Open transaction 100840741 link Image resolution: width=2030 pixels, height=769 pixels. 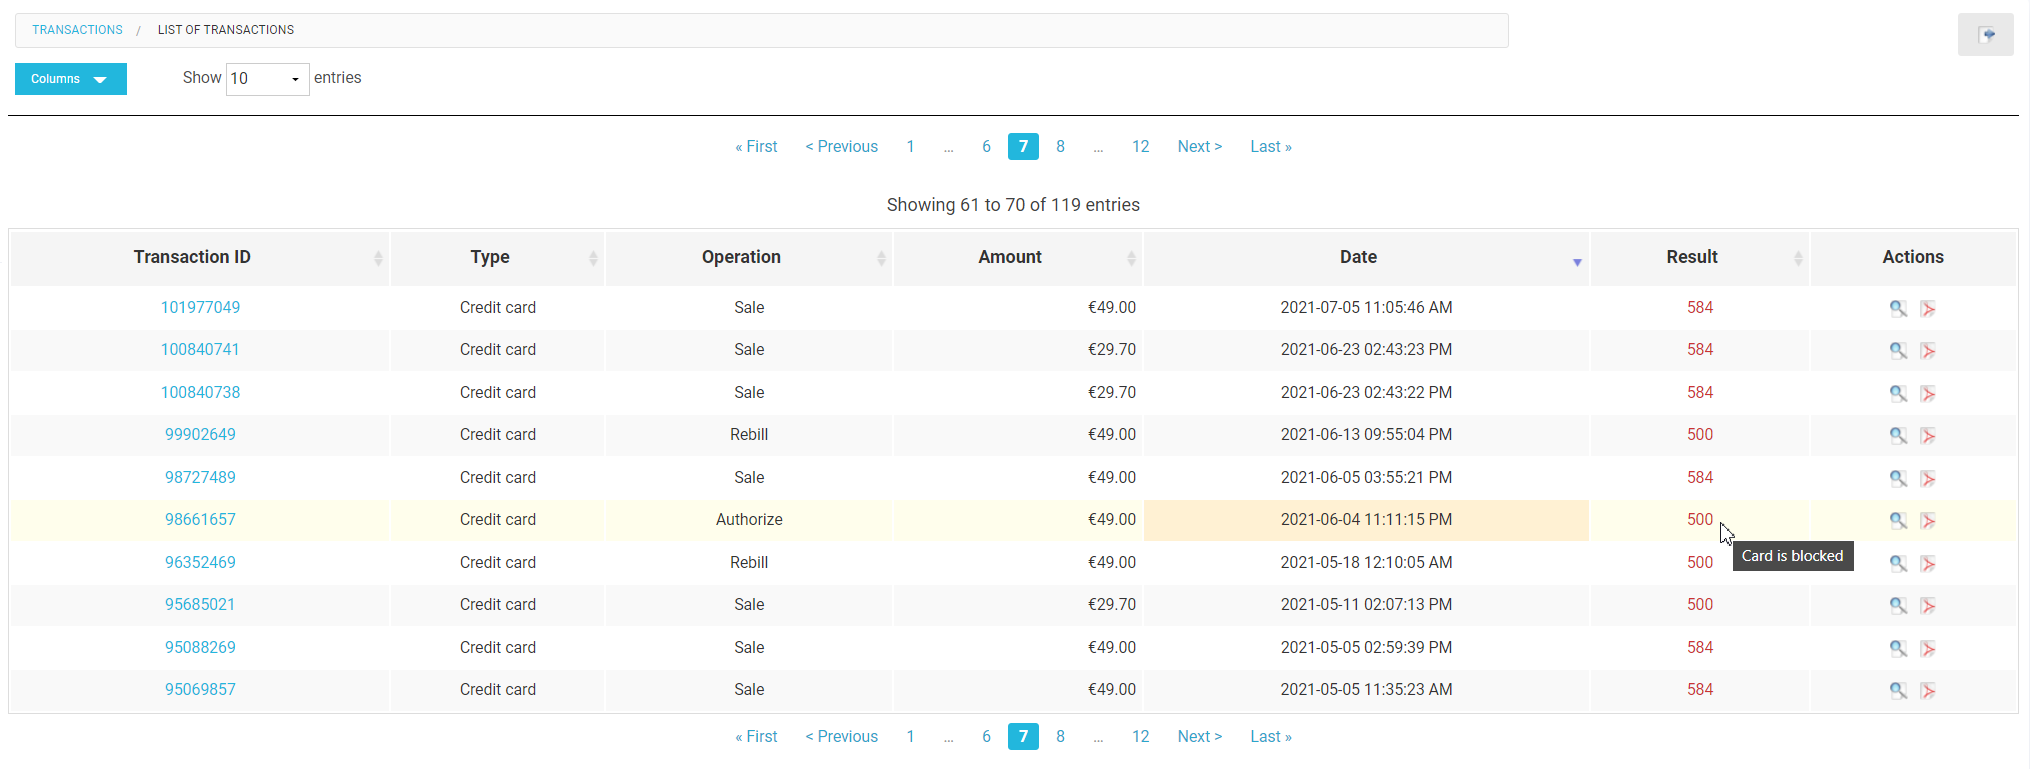(x=200, y=349)
